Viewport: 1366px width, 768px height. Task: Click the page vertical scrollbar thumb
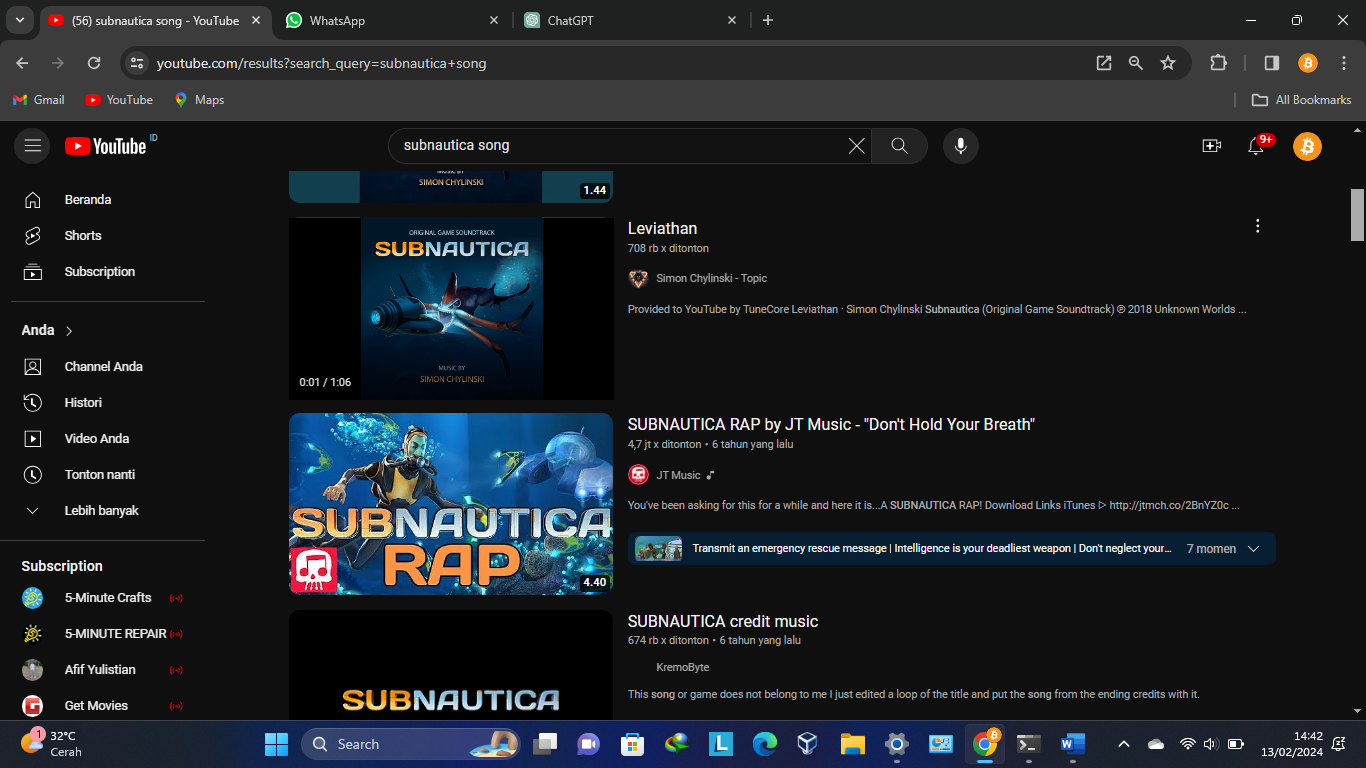click(1357, 215)
